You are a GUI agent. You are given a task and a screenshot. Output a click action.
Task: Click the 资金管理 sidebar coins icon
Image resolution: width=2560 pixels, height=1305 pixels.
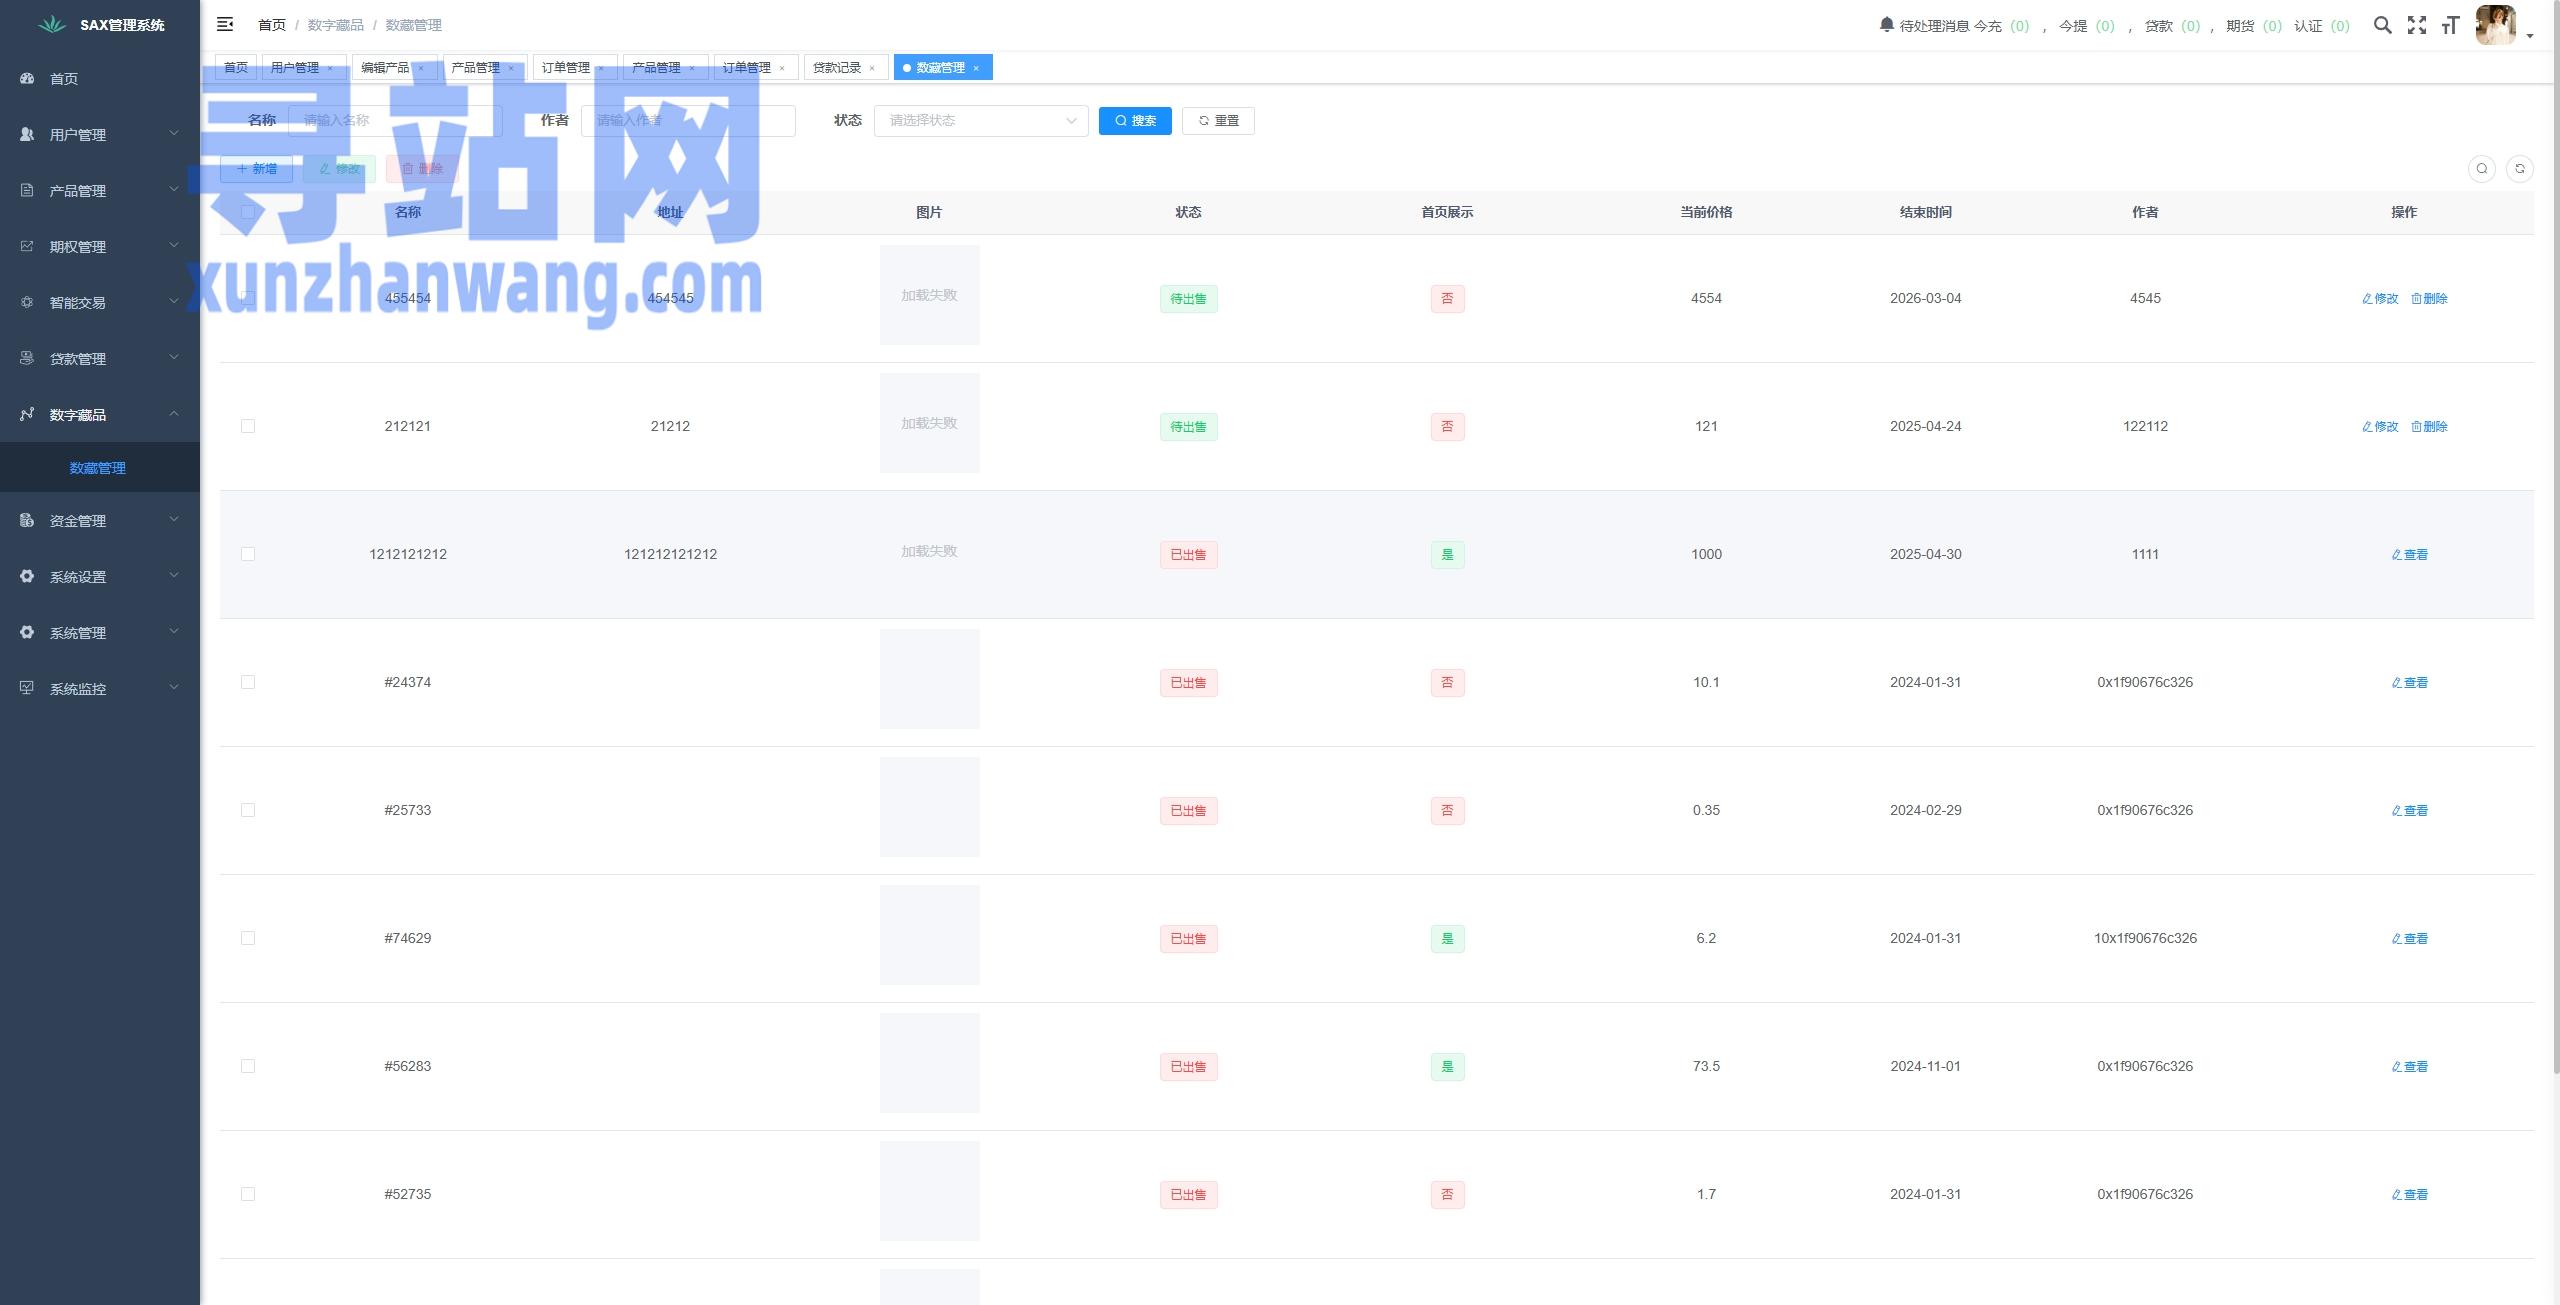tap(27, 520)
